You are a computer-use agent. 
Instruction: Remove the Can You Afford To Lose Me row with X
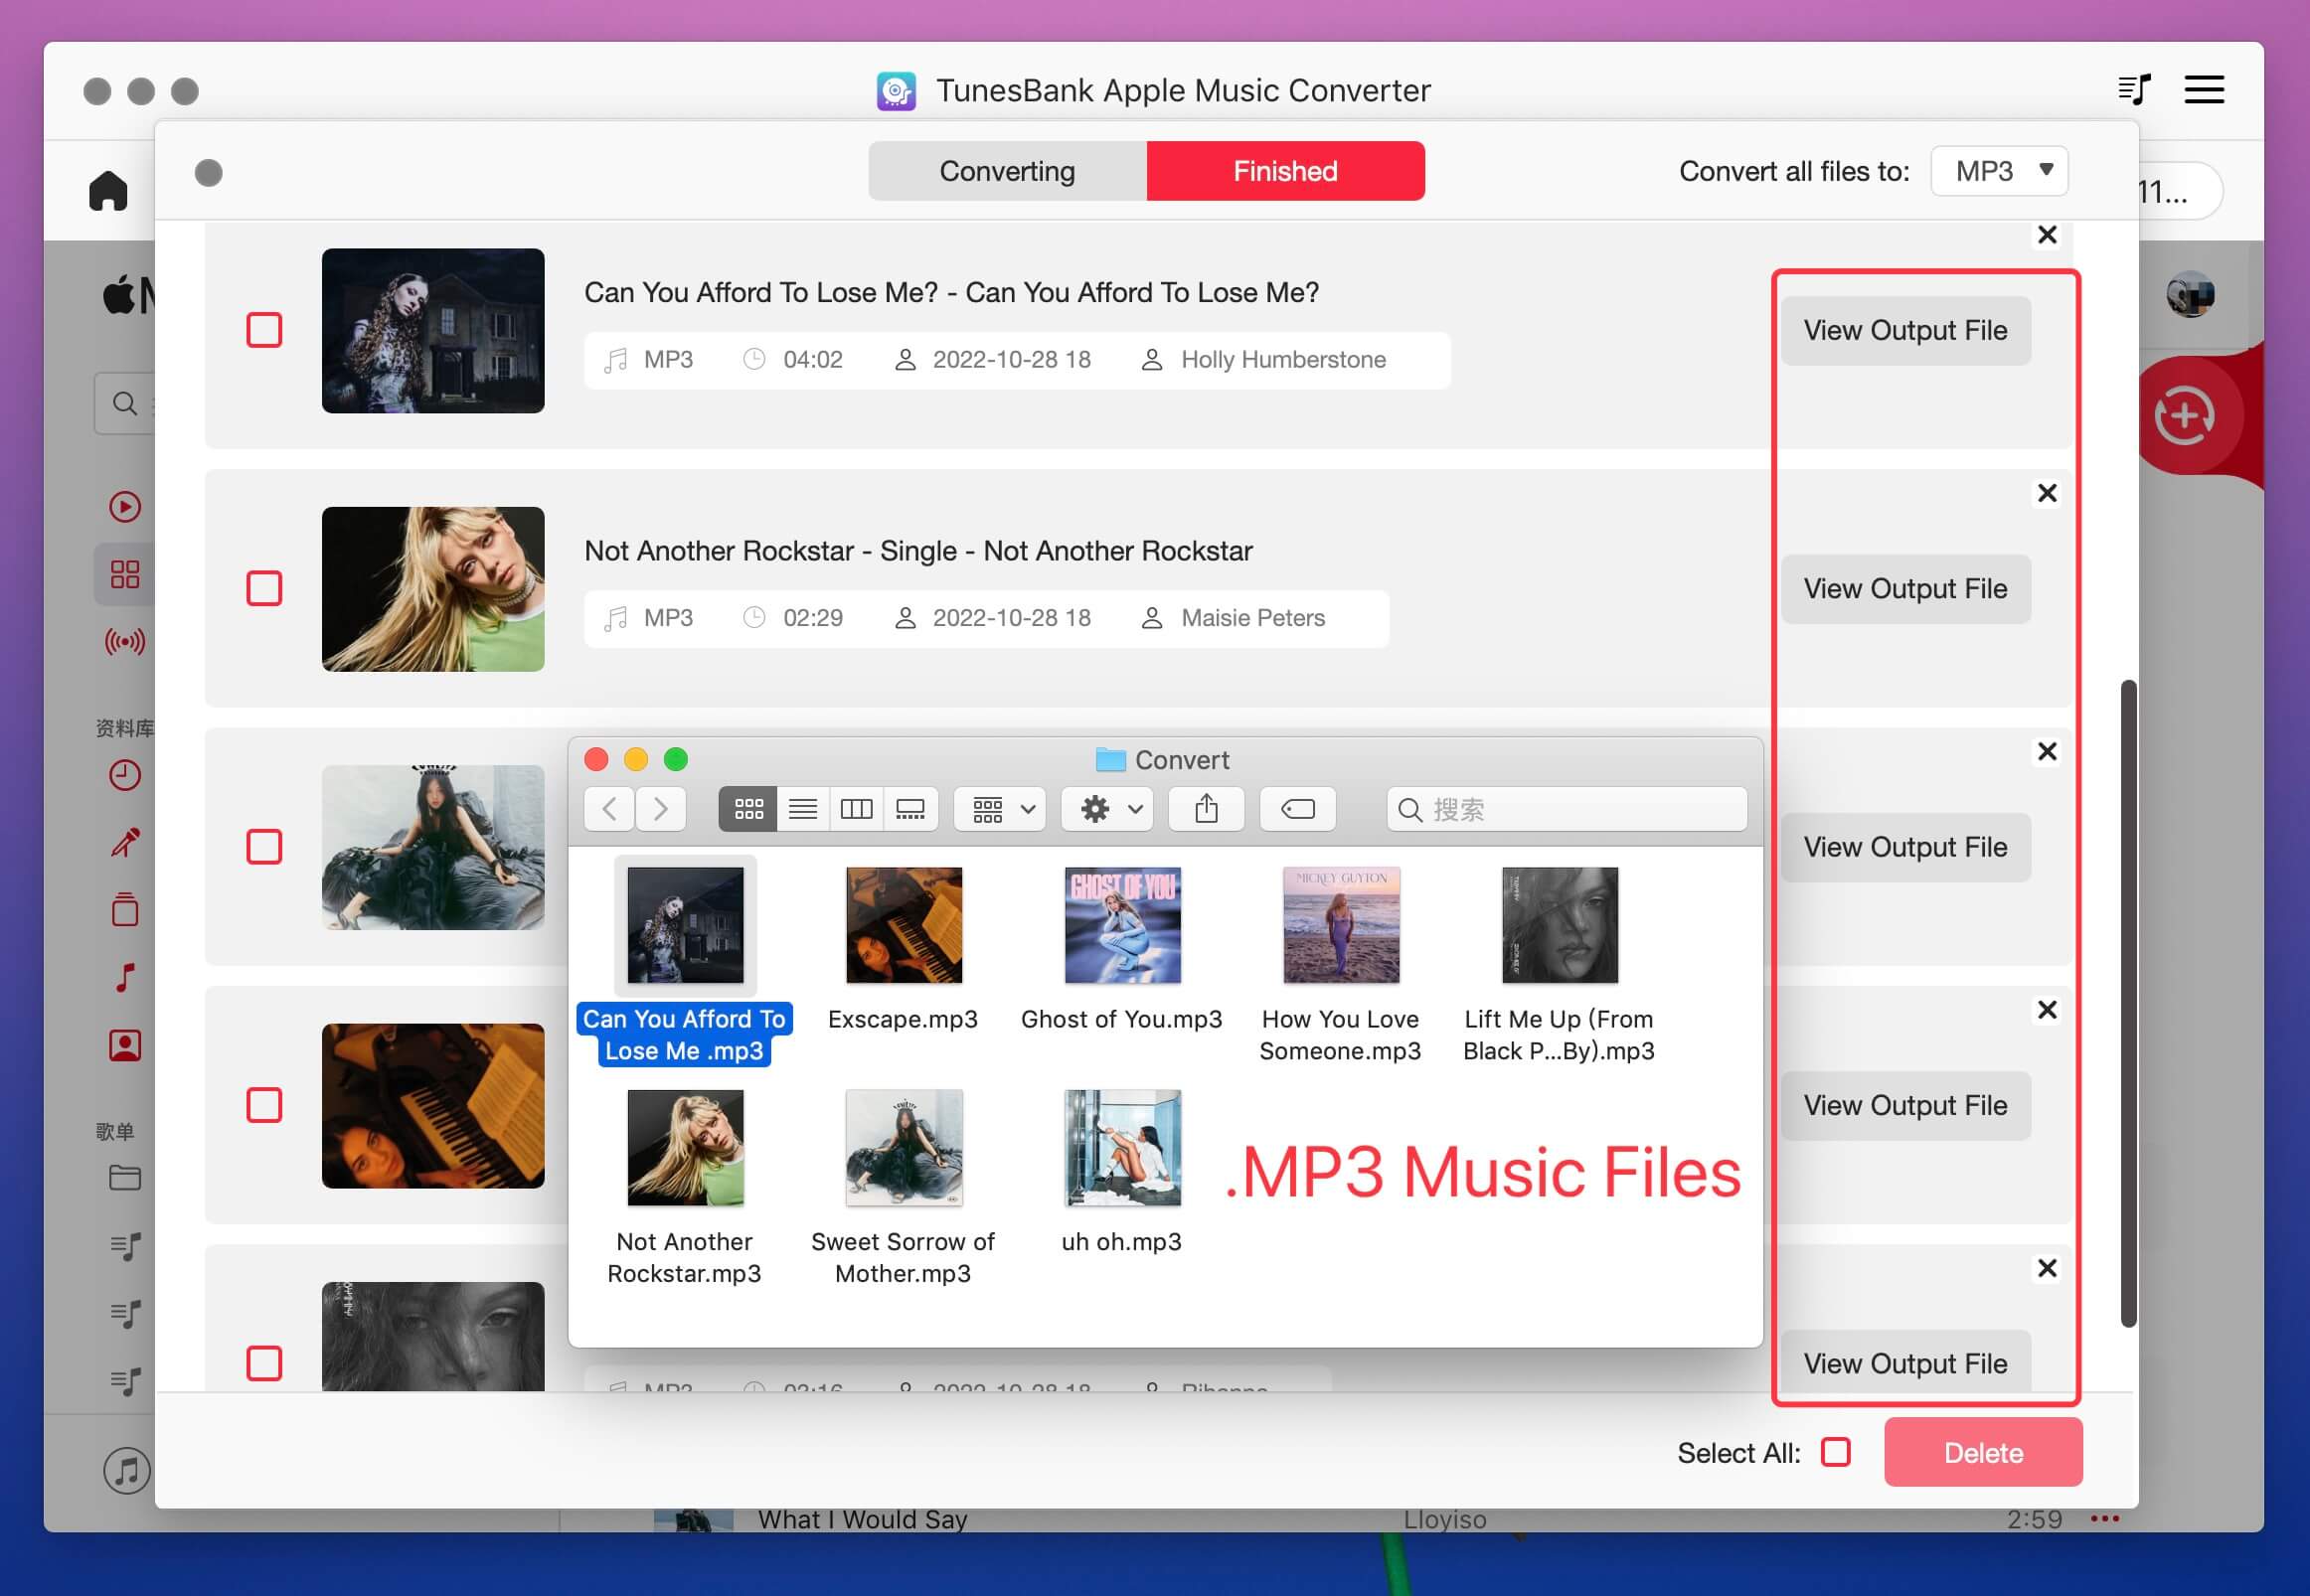pos(2047,235)
